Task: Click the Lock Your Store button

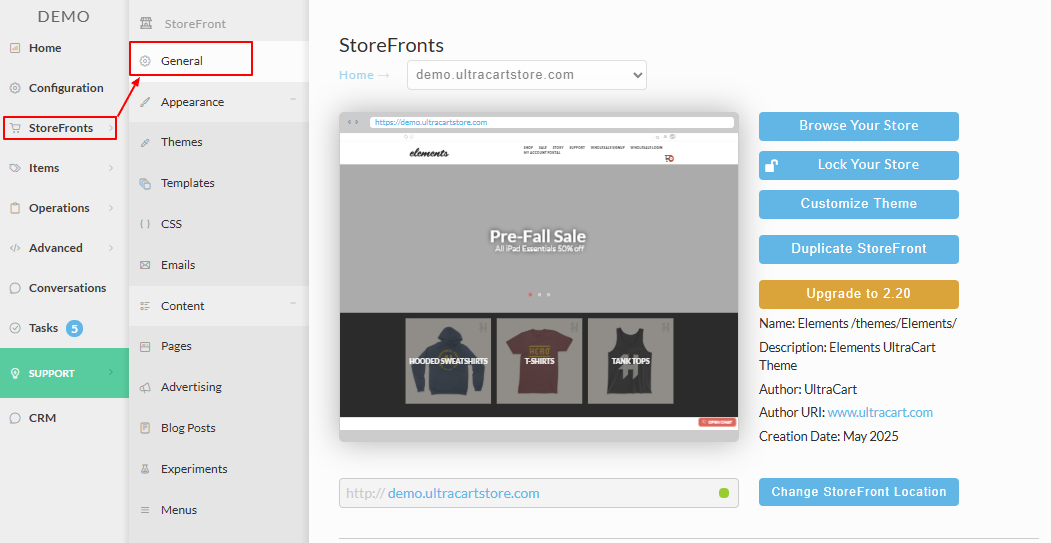Action: (859, 165)
